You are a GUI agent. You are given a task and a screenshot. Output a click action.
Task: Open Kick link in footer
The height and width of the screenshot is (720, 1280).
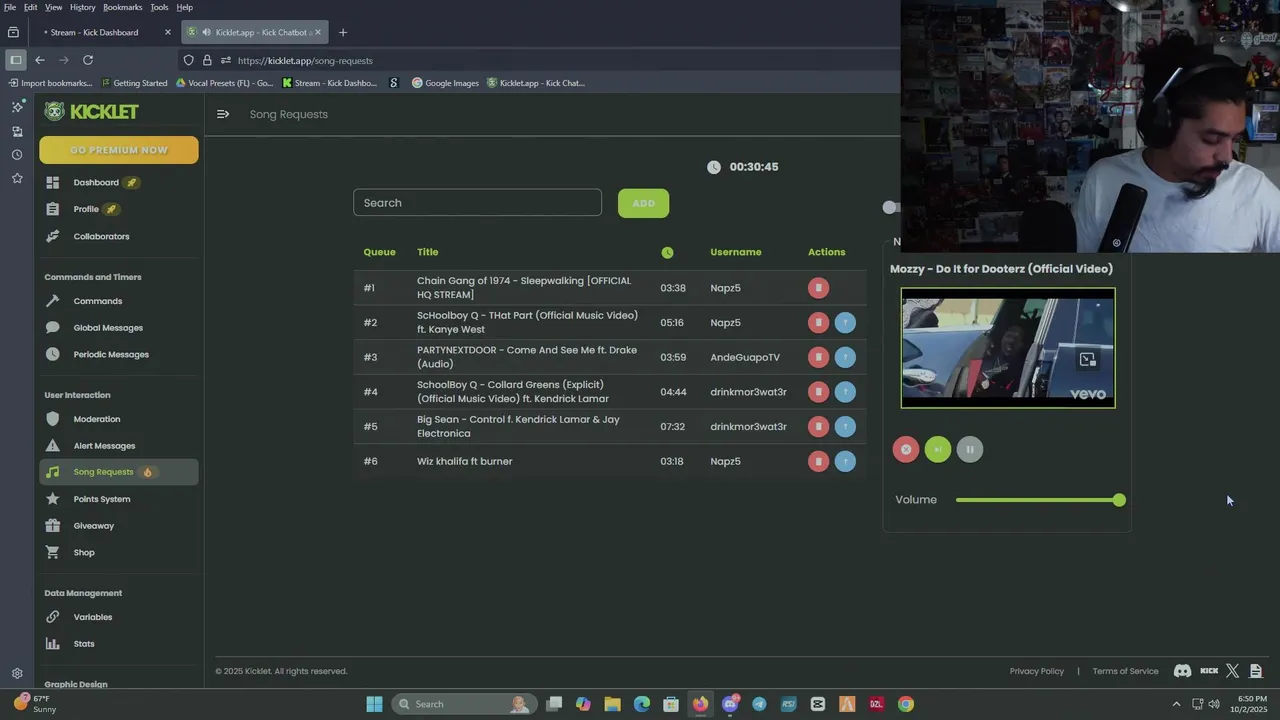[1209, 671]
